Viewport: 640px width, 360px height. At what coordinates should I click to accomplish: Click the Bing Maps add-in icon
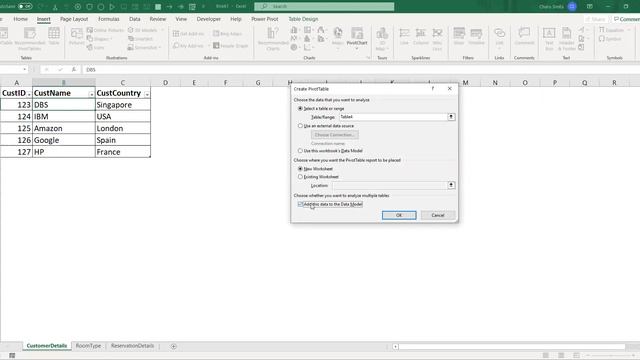coord(228,34)
